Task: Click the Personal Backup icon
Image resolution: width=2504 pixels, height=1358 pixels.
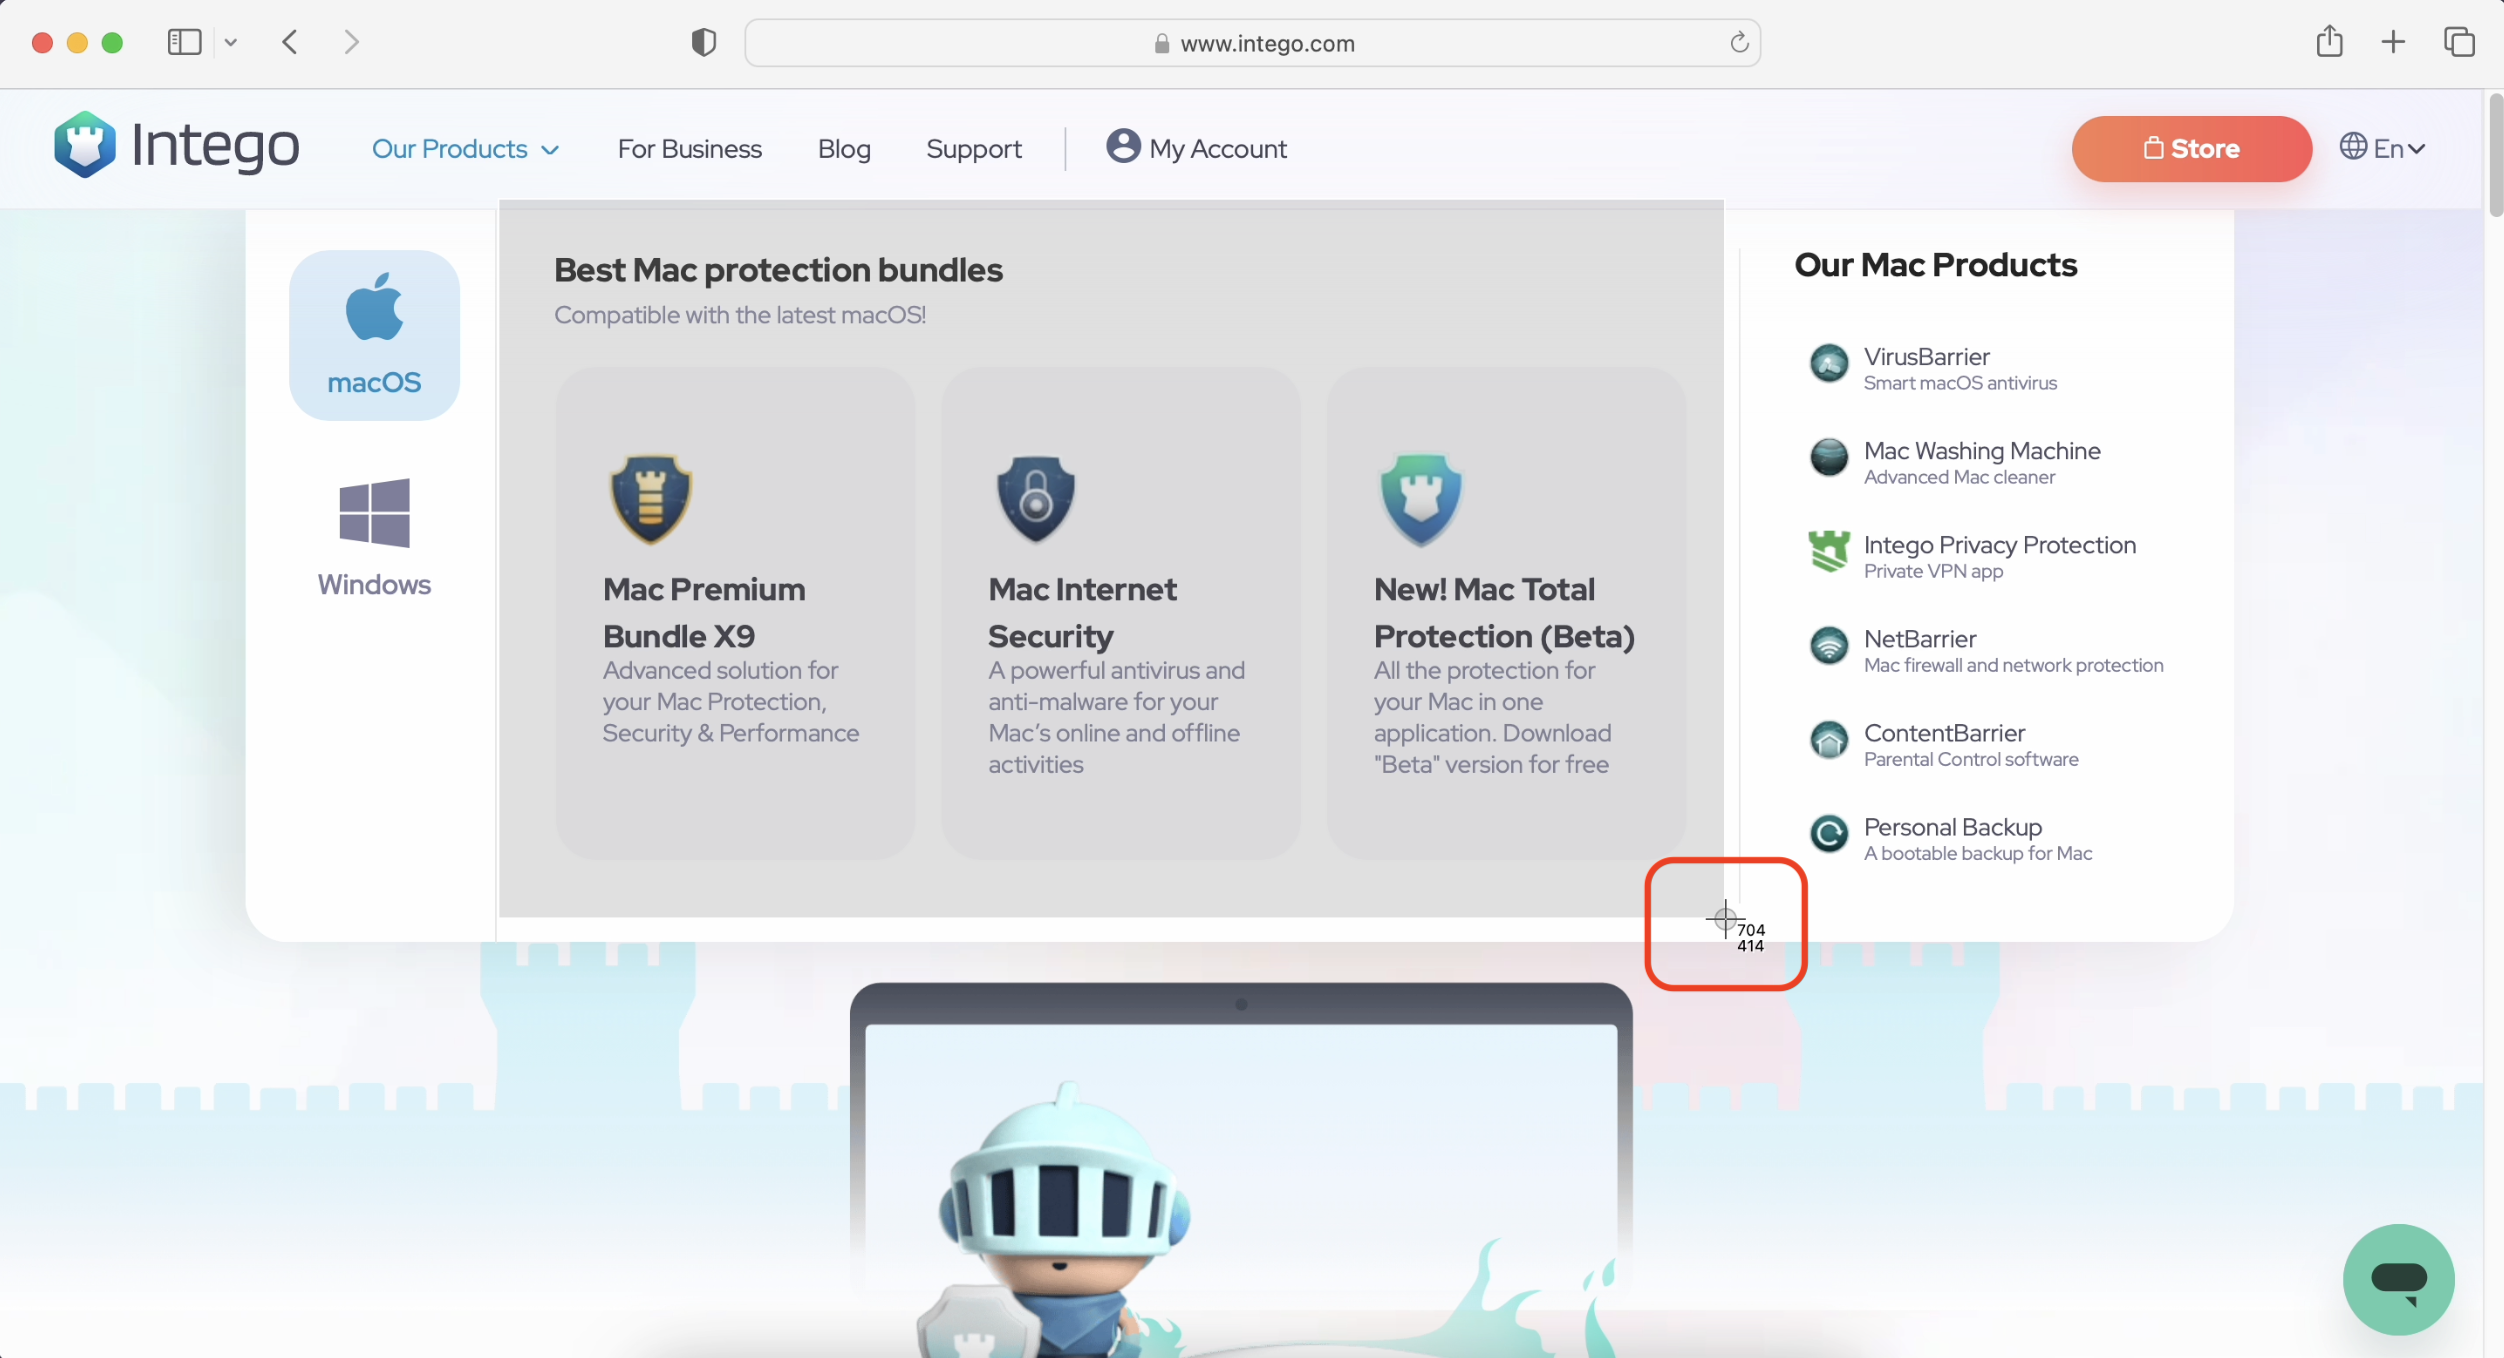Action: [x=1829, y=833]
